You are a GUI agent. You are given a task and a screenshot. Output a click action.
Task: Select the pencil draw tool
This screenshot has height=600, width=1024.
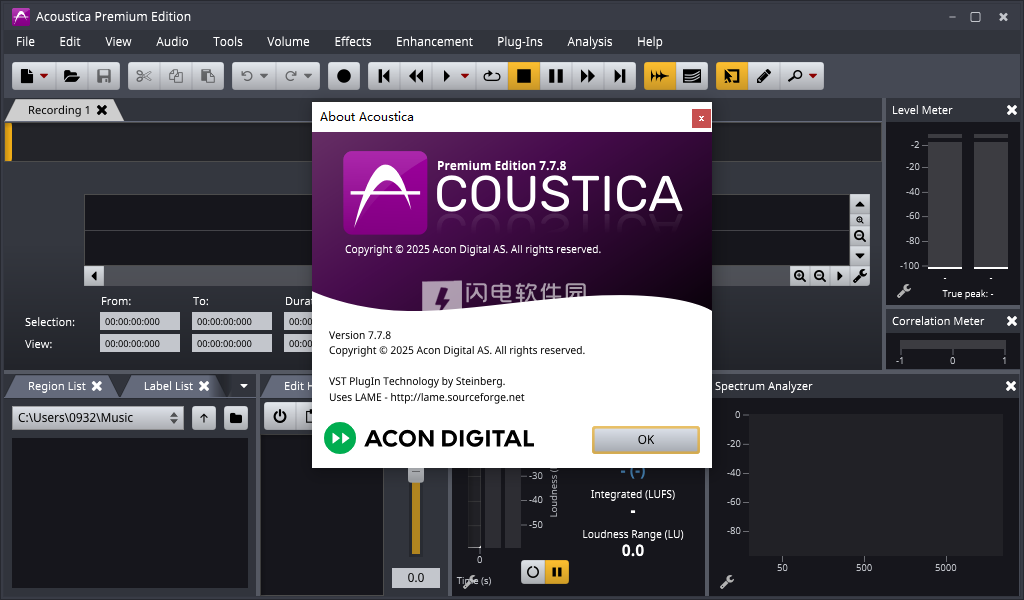click(764, 76)
